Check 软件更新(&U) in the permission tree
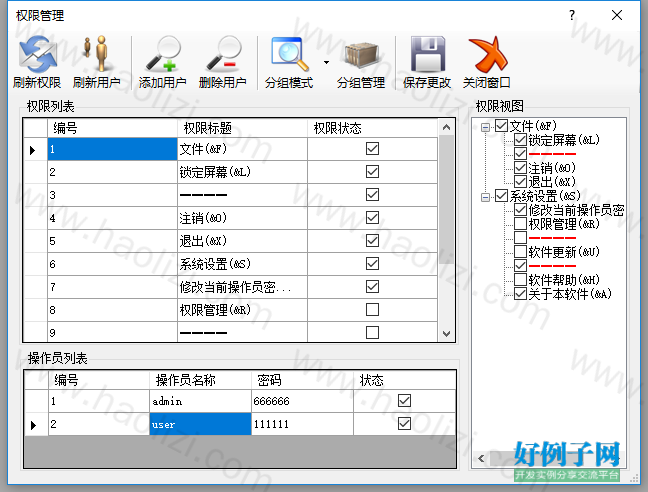The image size is (648, 492). 520,252
